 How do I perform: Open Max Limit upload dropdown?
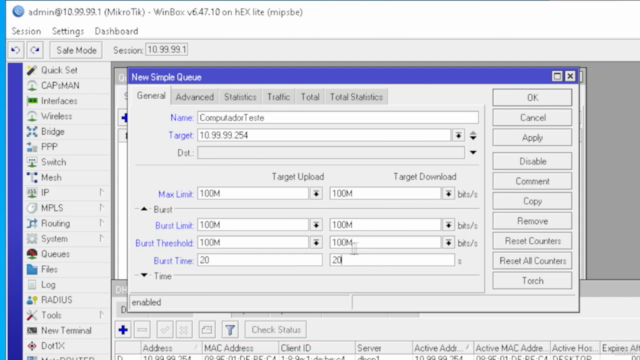point(316,194)
